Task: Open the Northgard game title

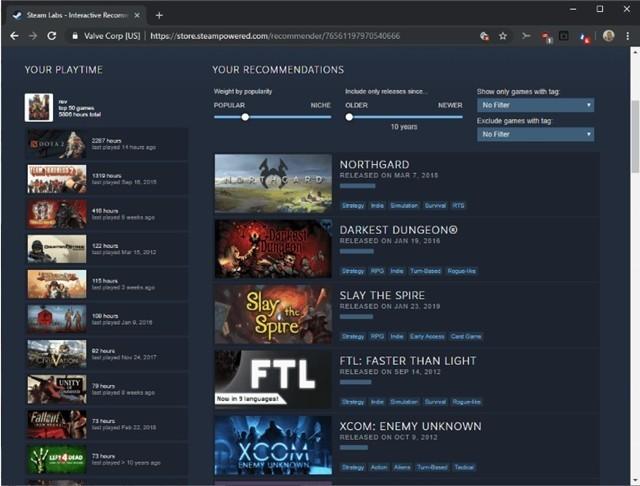Action: click(x=374, y=164)
